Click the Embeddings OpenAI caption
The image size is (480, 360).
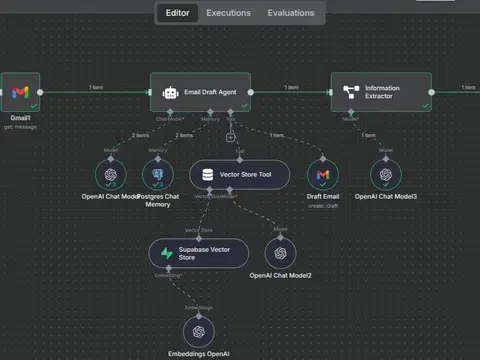tap(199, 354)
